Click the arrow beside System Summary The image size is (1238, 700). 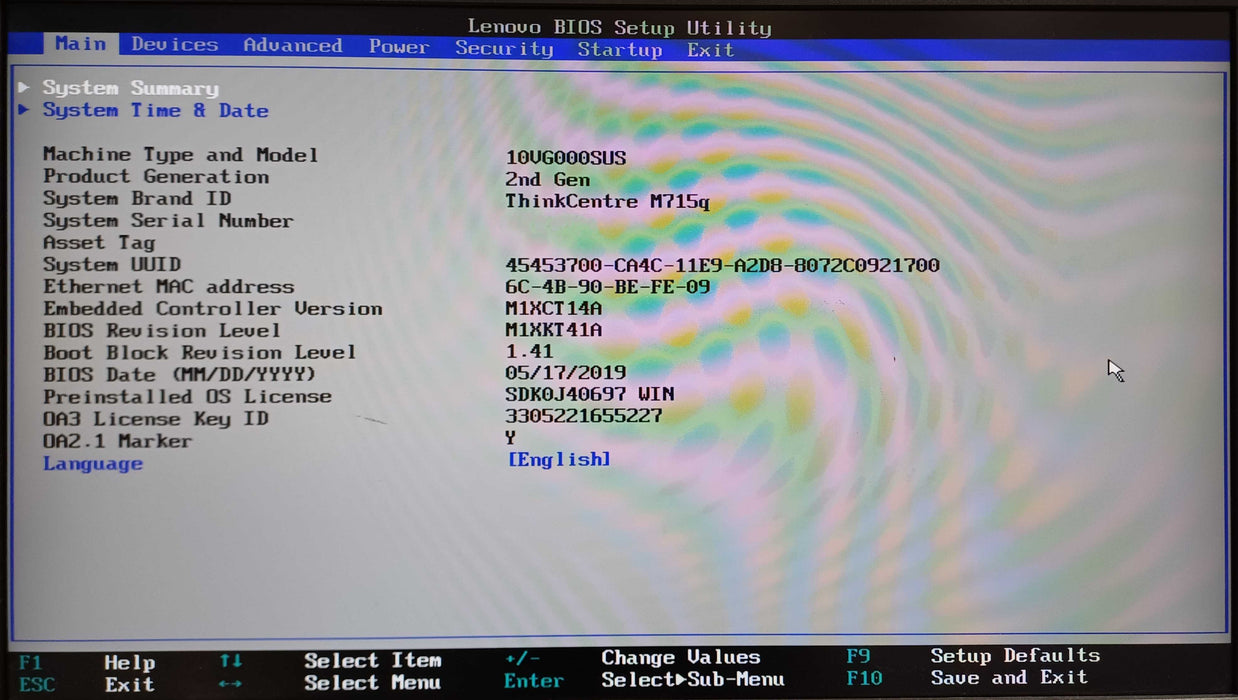click(x=24, y=88)
